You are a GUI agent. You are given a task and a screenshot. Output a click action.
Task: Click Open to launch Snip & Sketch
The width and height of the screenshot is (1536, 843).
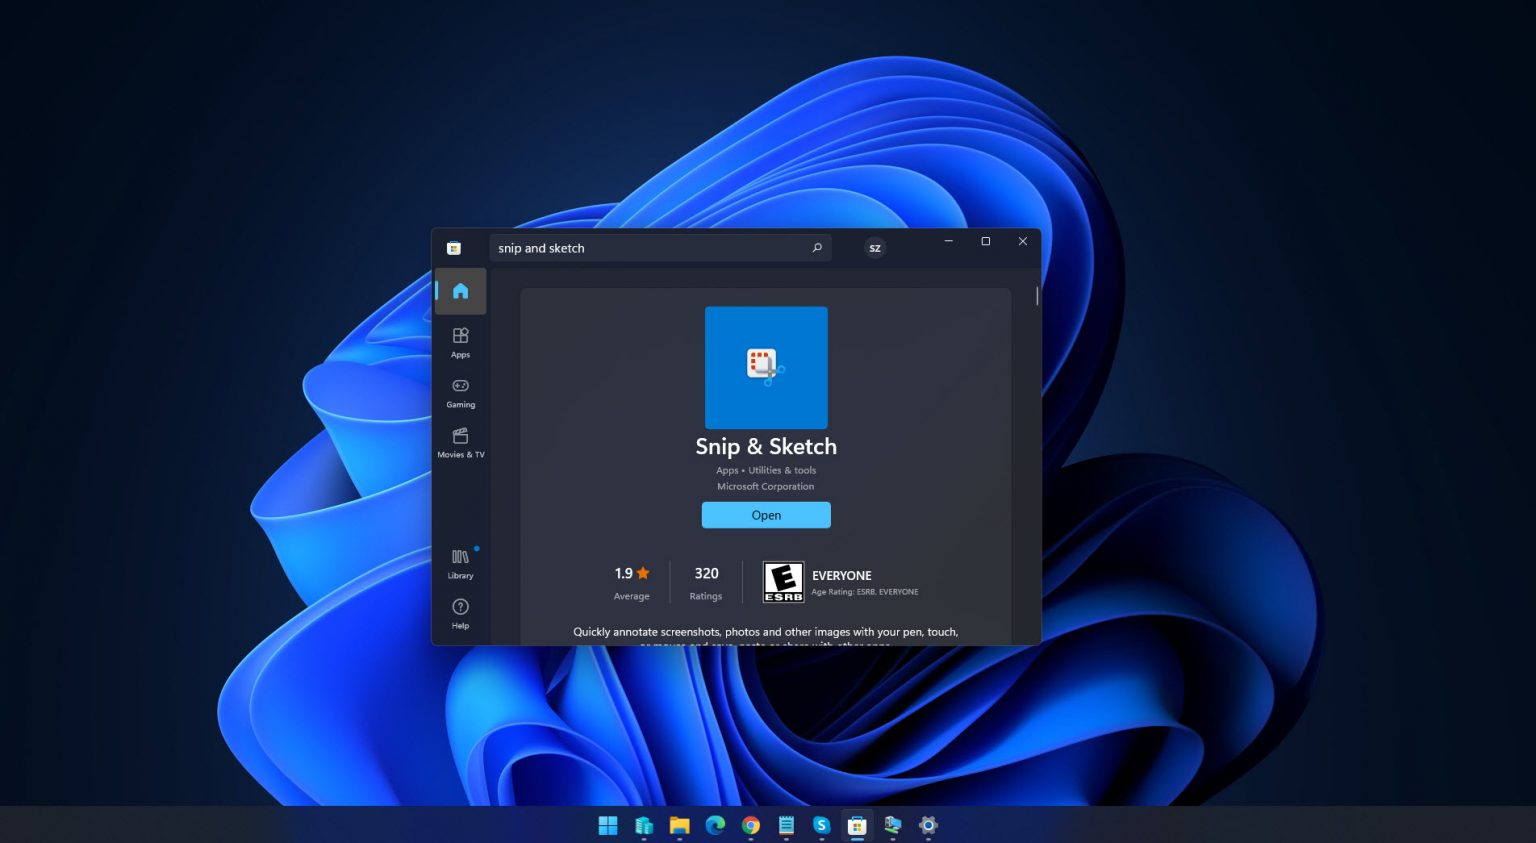point(766,515)
